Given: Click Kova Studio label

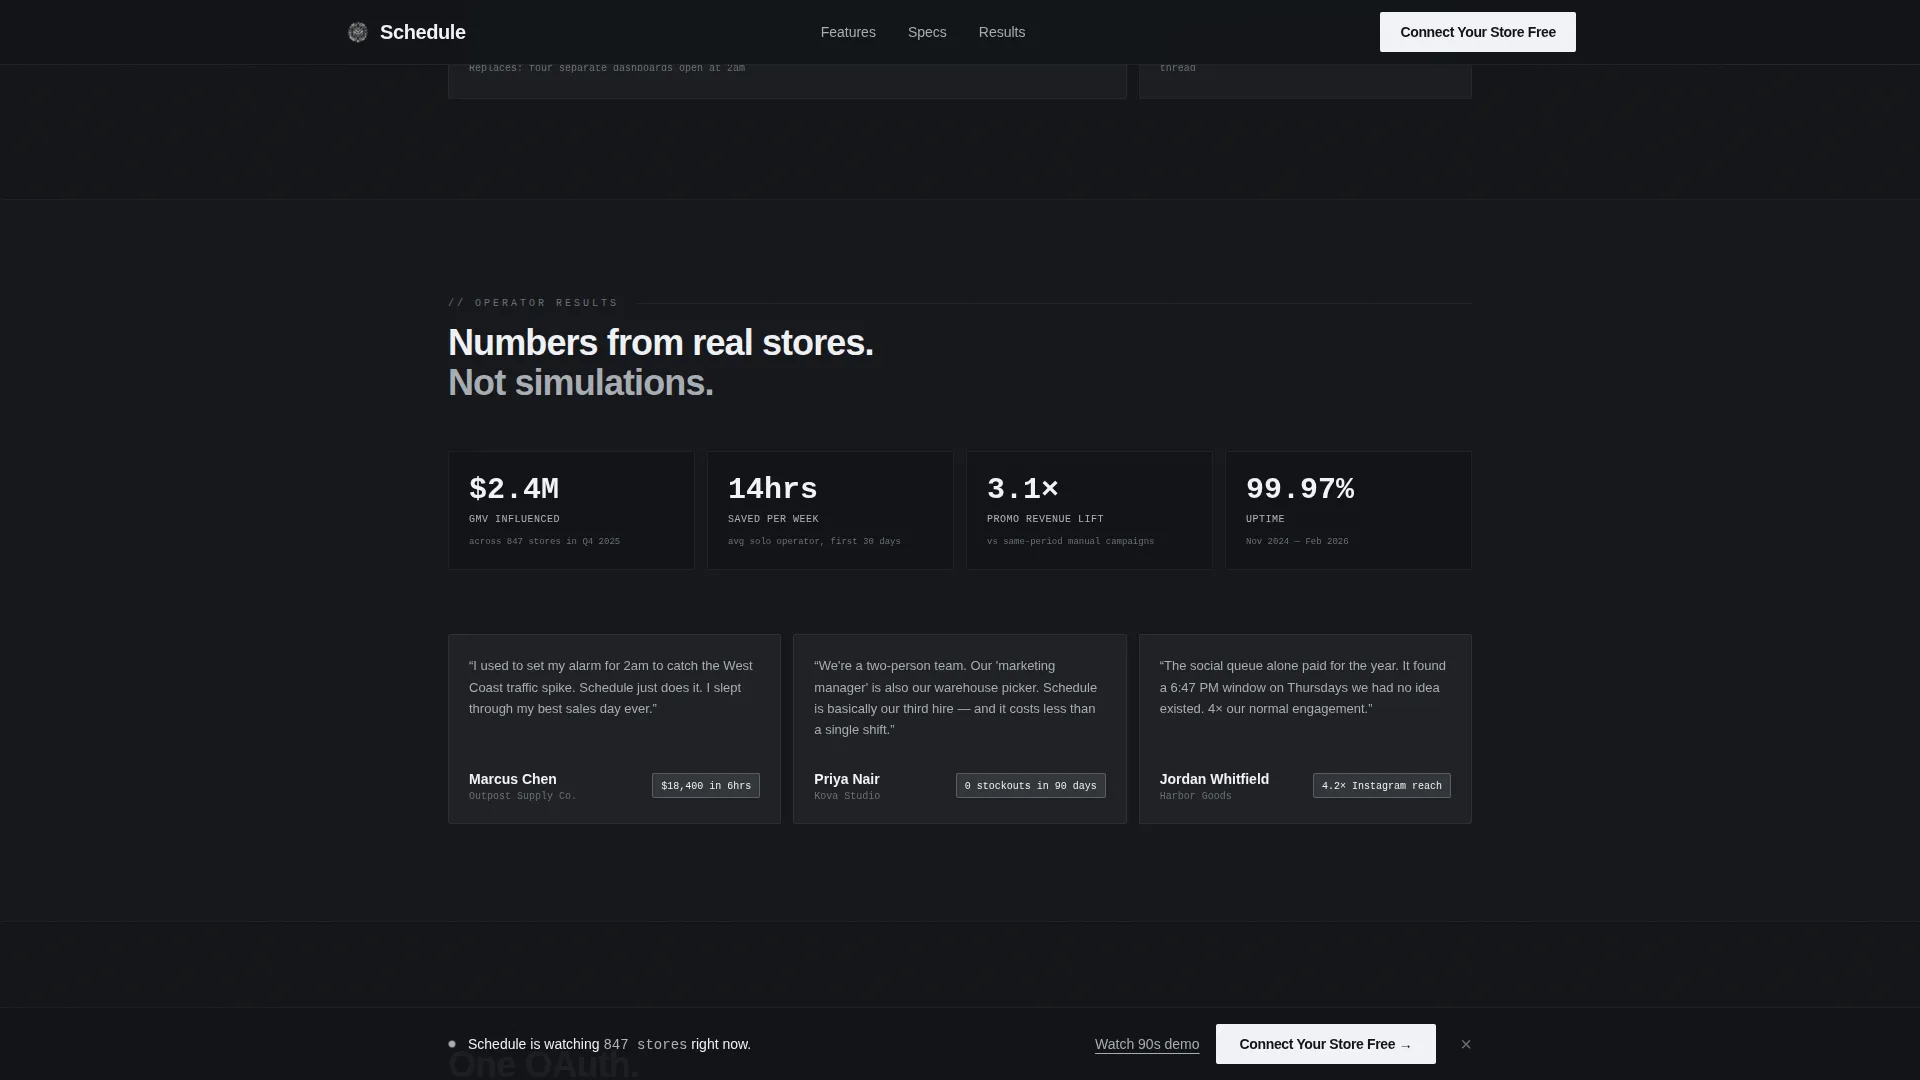Looking at the screenshot, I should pyautogui.click(x=847, y=796).
